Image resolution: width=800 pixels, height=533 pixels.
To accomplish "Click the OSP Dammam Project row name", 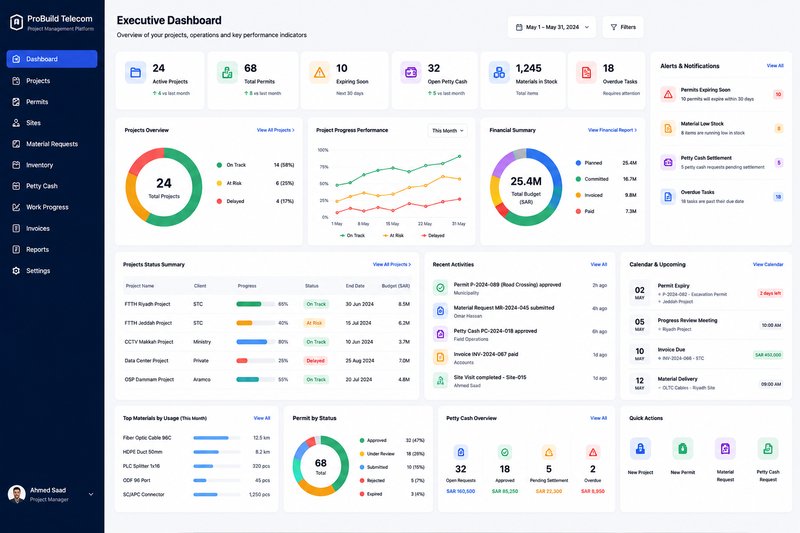I will pos(149,379).
